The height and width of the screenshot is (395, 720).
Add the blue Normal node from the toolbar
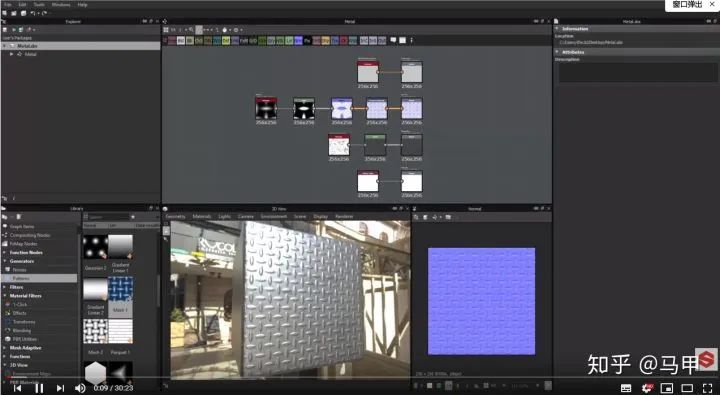coord(298,41)
